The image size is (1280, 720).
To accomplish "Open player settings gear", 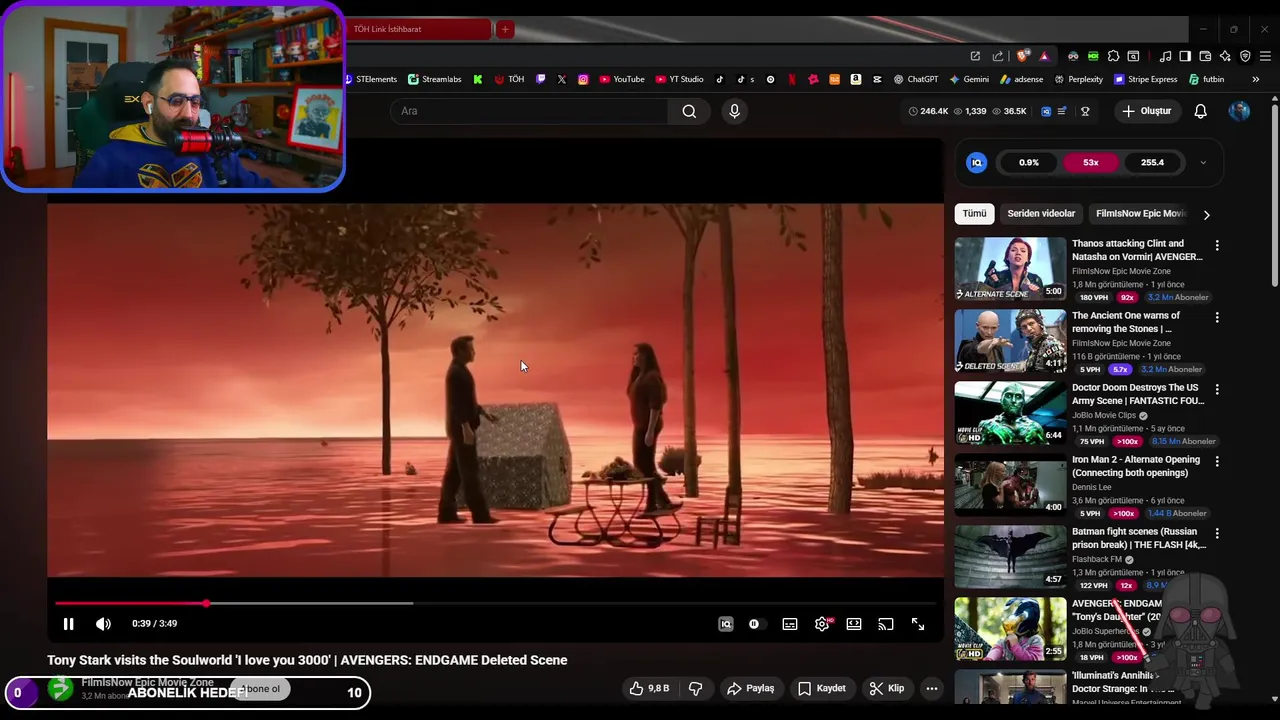I will pyautogui.click(x=822, y=624).
